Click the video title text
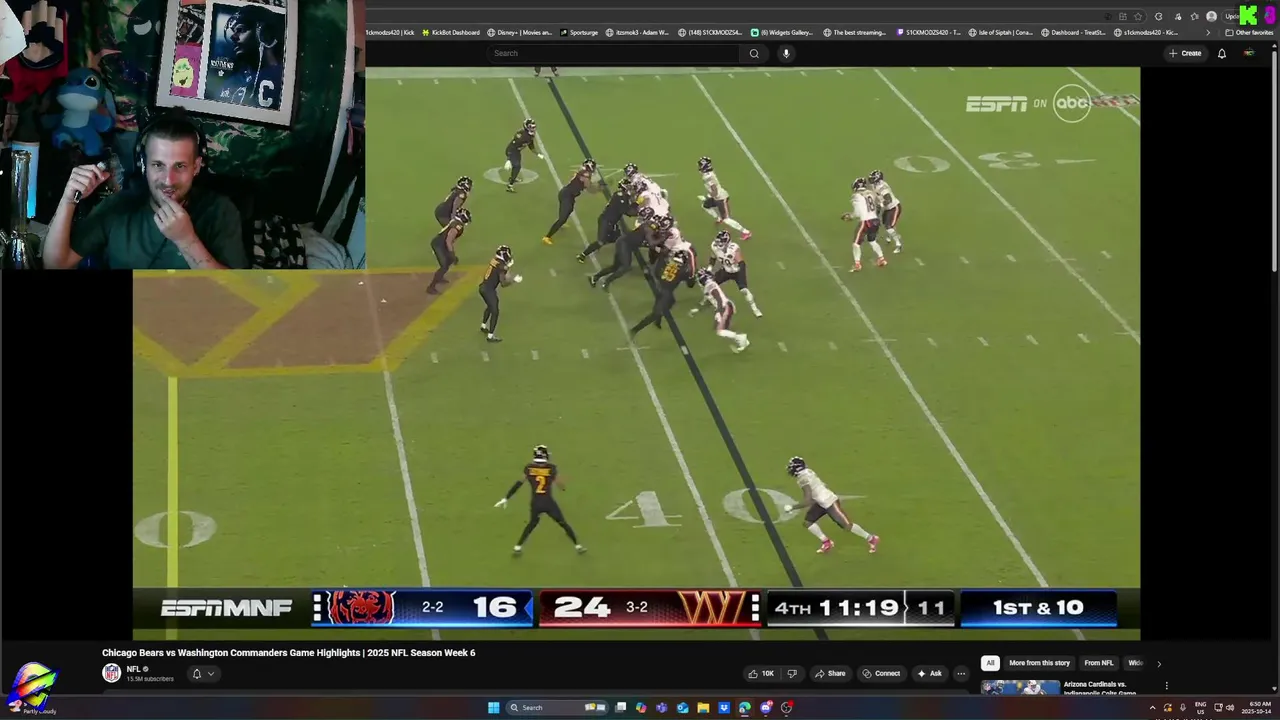This screenshot has width=1280, height=720. (x=288, y=653)
